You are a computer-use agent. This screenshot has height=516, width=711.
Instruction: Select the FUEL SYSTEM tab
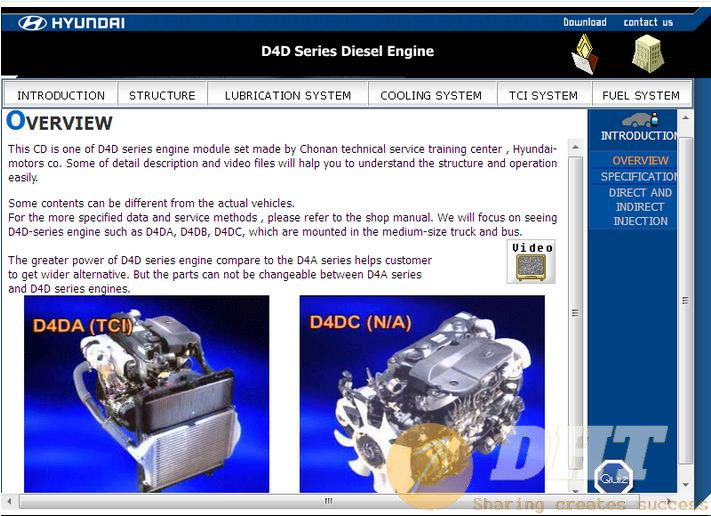tap(641, 95)
